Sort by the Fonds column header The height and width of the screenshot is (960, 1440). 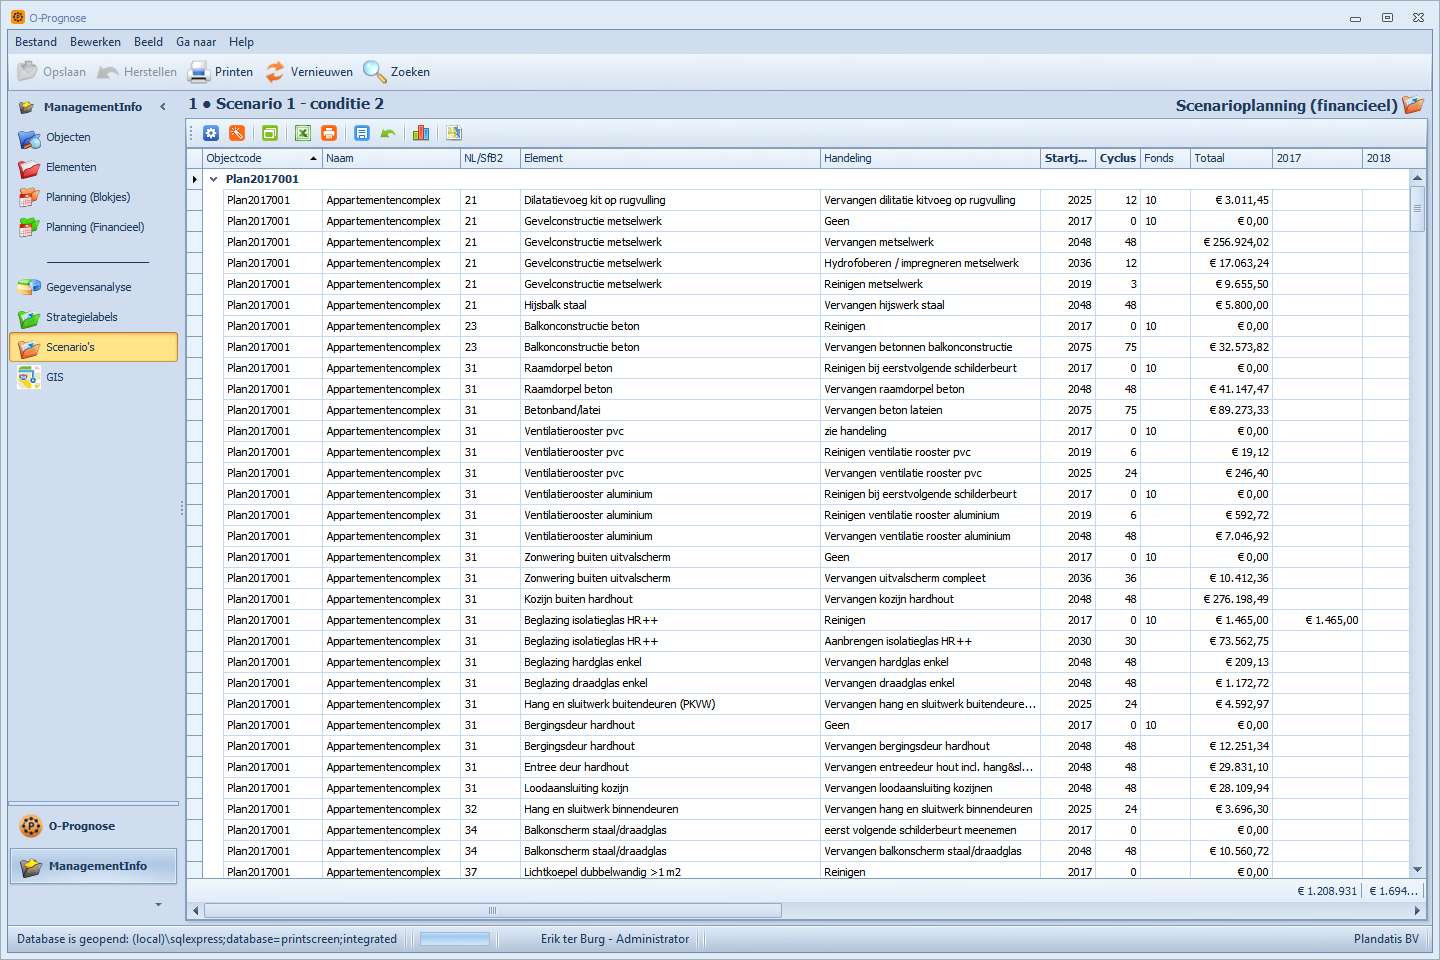click(1165, 158)
